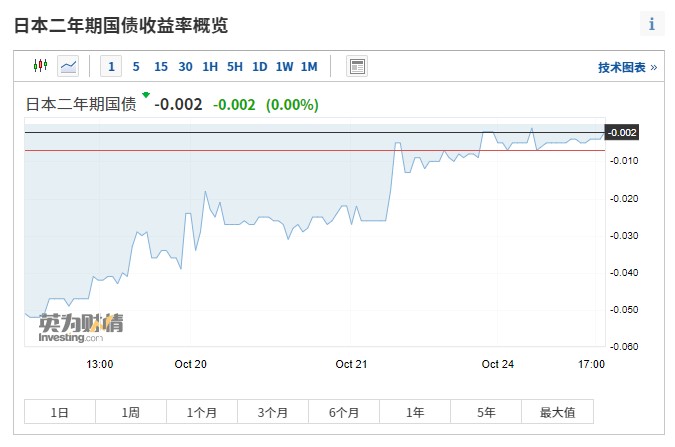Switch to candlestick chart type
The width and height of the screenshot is (675, 447).
[40, 67]
